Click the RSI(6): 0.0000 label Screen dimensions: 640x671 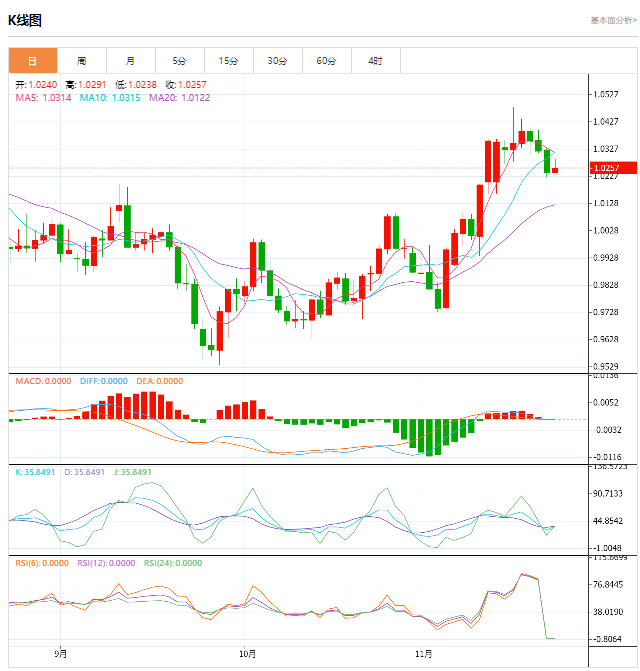(x=42, y=563)
